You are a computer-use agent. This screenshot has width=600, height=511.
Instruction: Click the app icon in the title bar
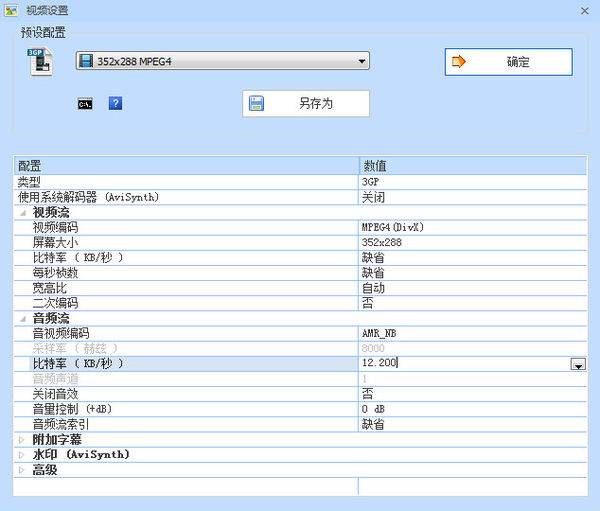coord(11,9)
